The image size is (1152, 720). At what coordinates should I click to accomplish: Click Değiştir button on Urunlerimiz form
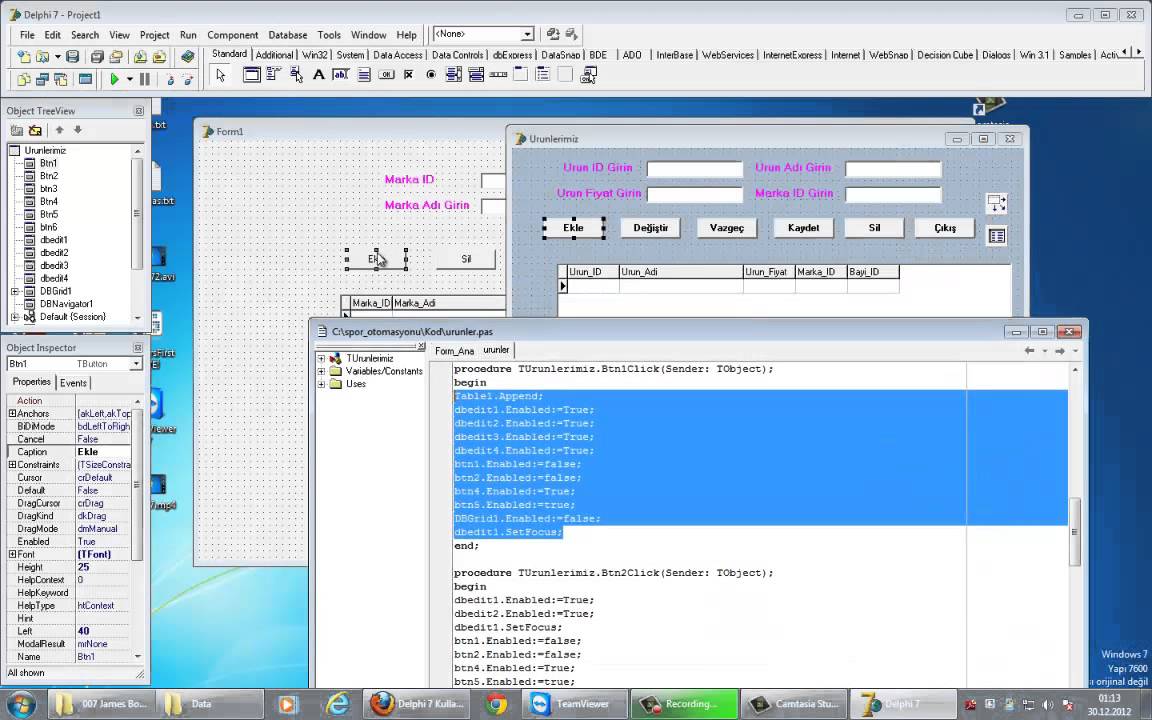coord(651,228)
